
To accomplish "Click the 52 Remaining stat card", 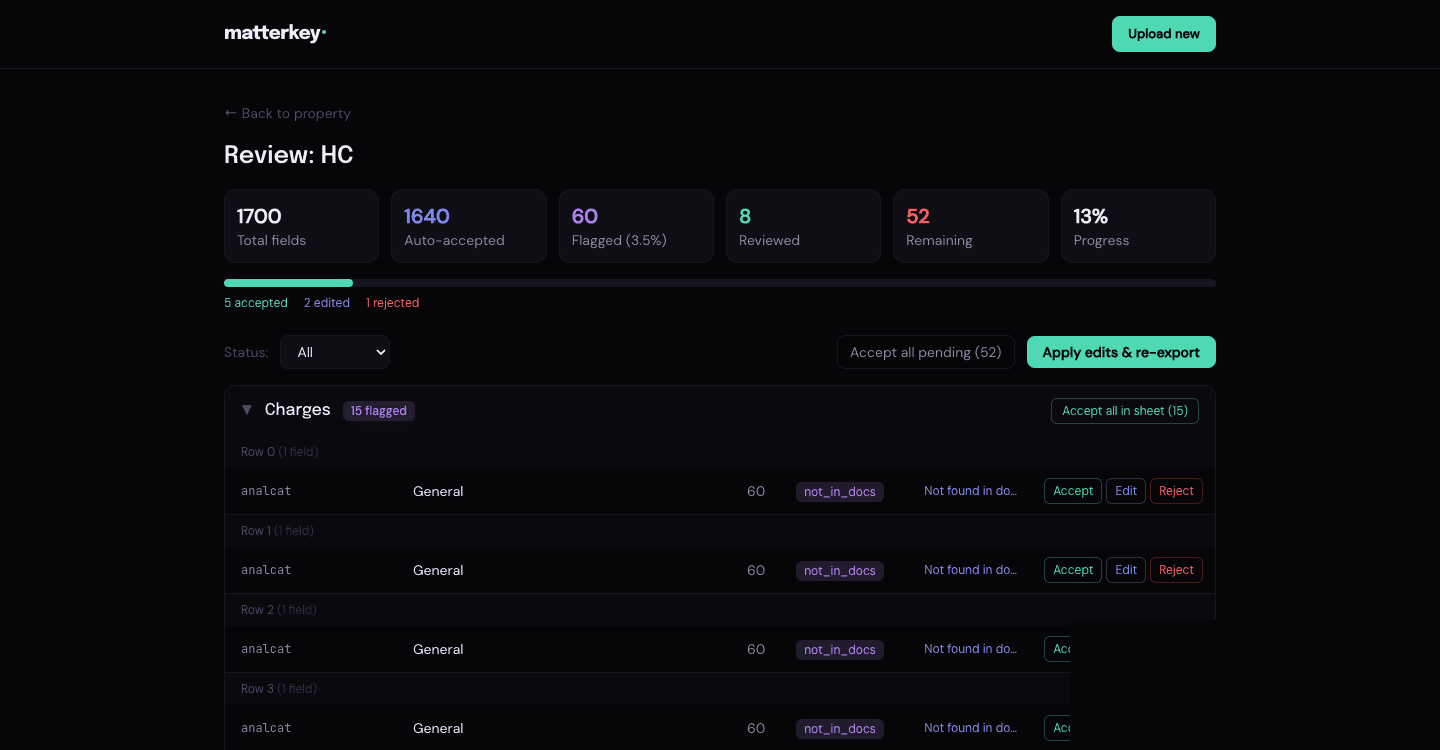I will 970,225.
